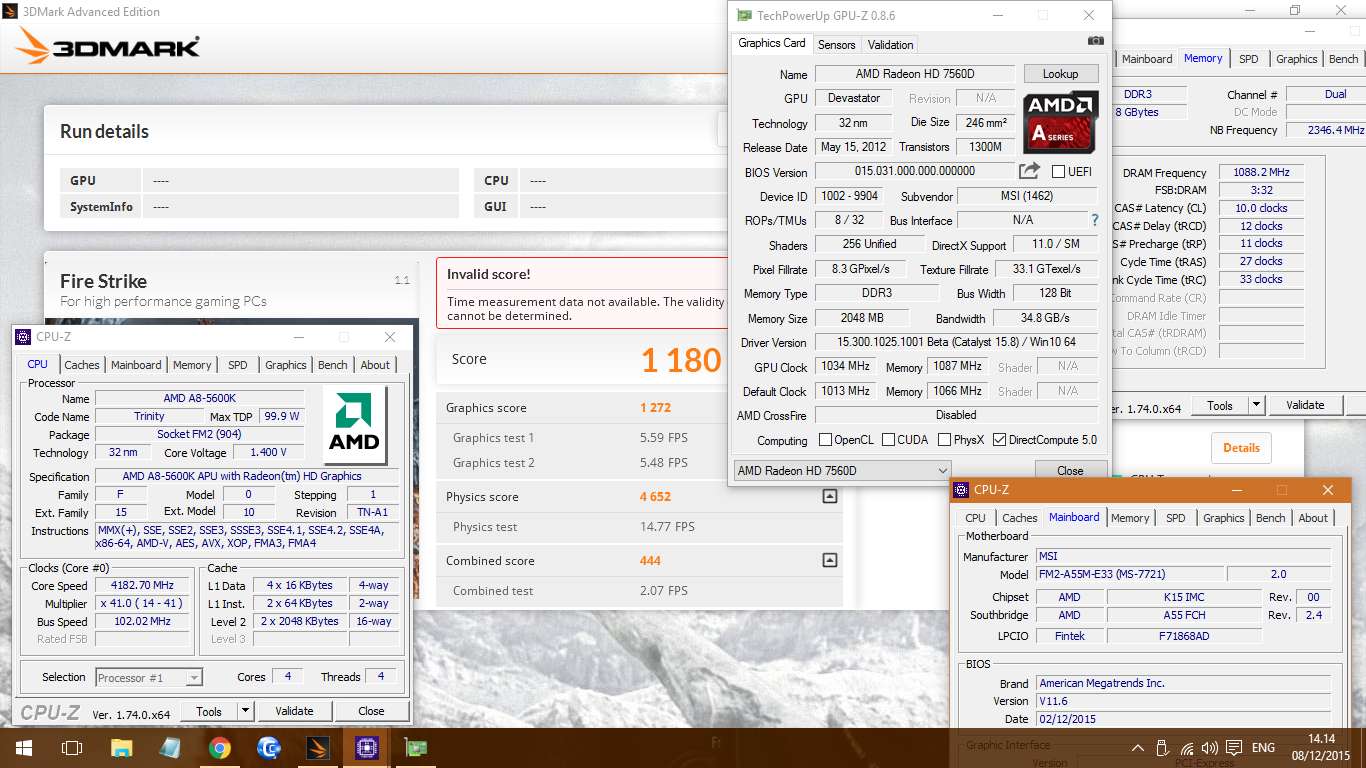Open the Tools dropdown arrow in CPU-Z Memory window
Viewport: 1366px width, 768px height.
coord(1256,405)
